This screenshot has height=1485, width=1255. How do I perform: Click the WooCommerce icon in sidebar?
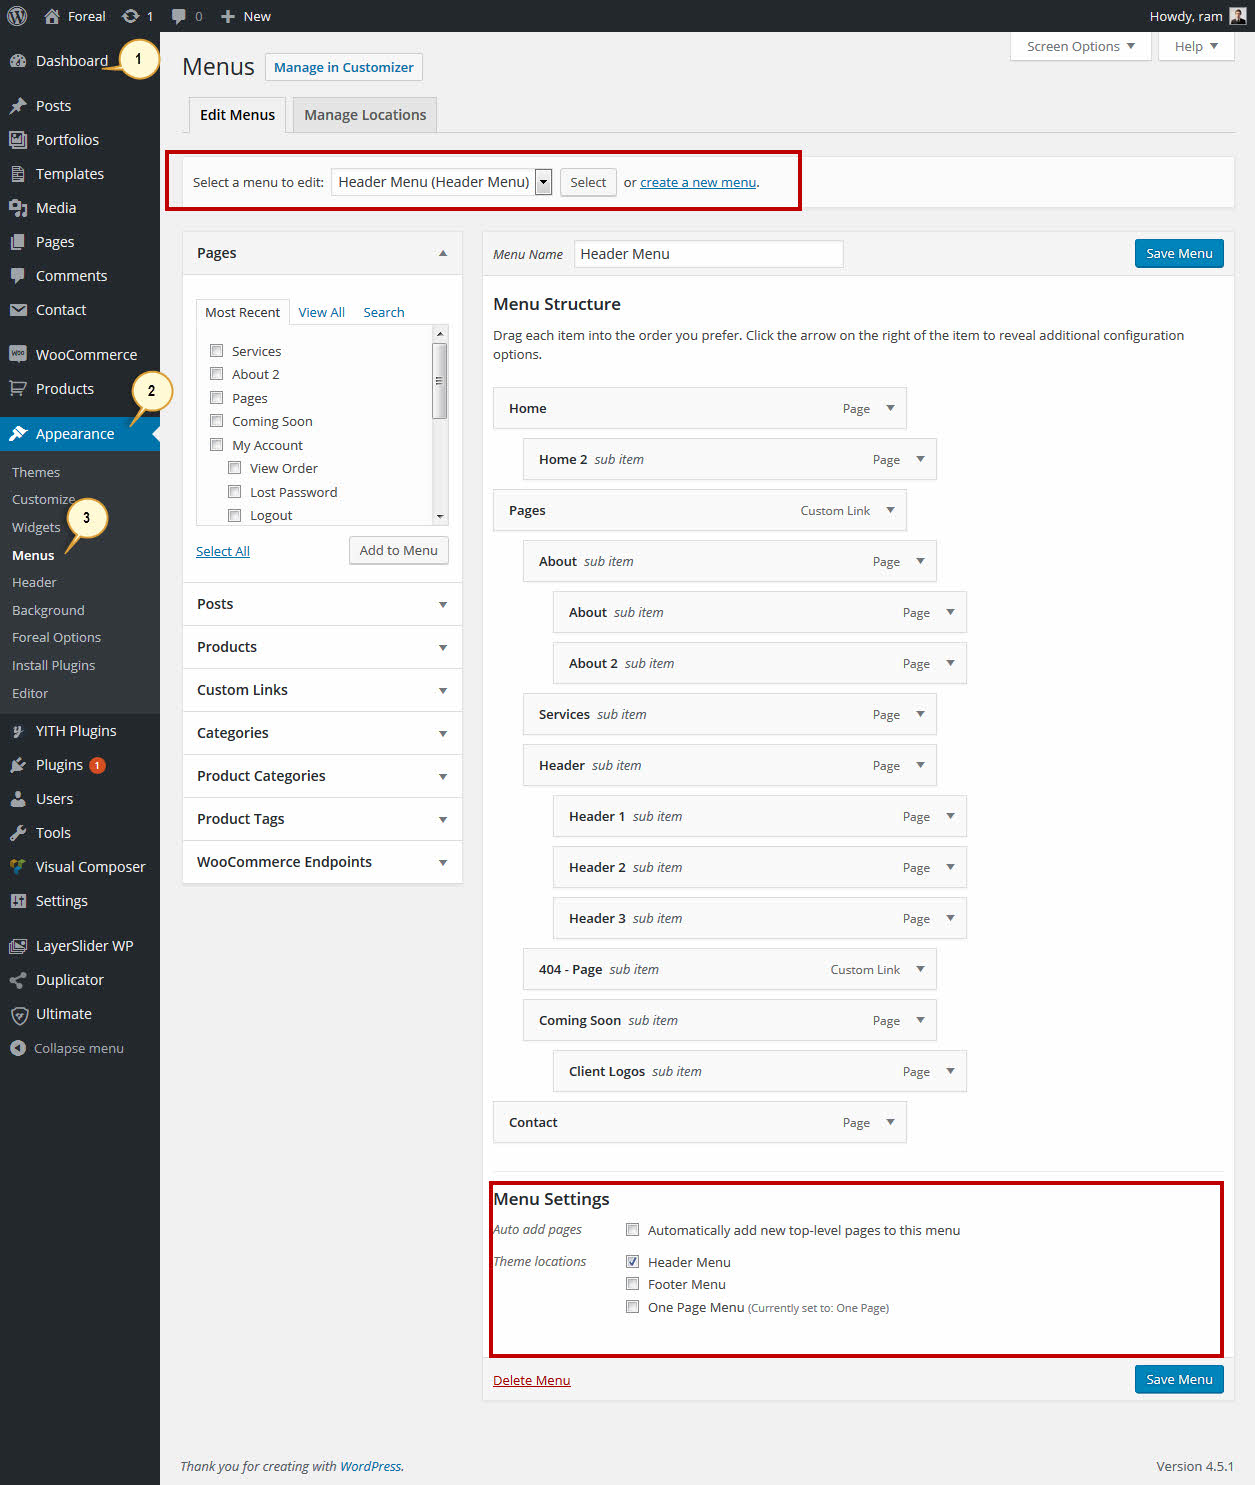pyautogui.click(x=18, y=355)
